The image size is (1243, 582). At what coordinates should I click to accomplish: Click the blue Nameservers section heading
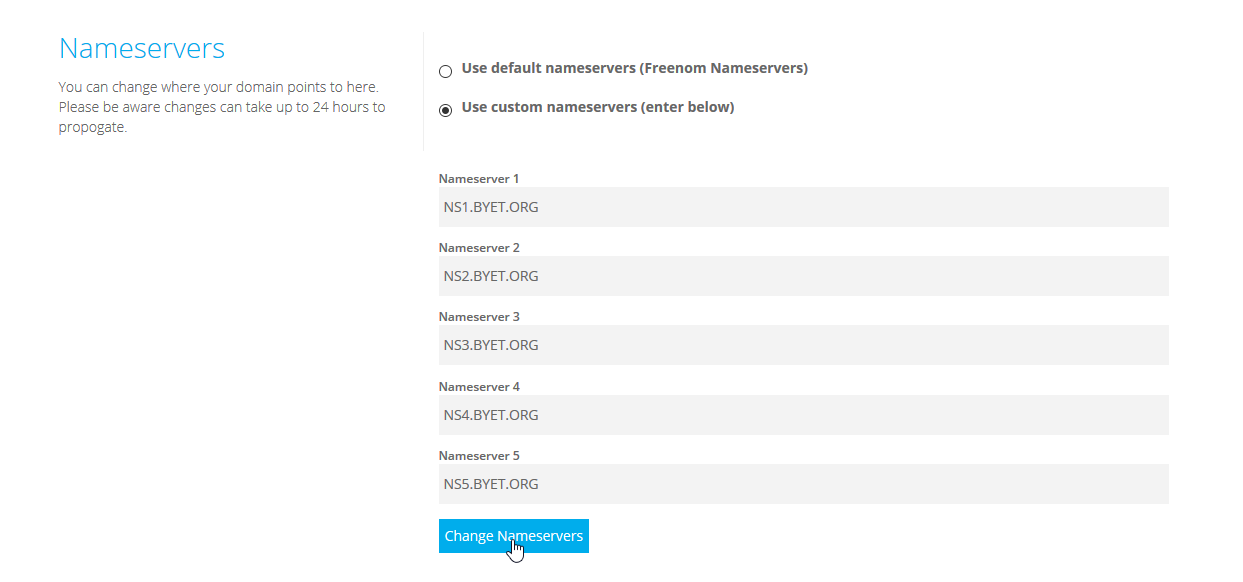(142, 48)
